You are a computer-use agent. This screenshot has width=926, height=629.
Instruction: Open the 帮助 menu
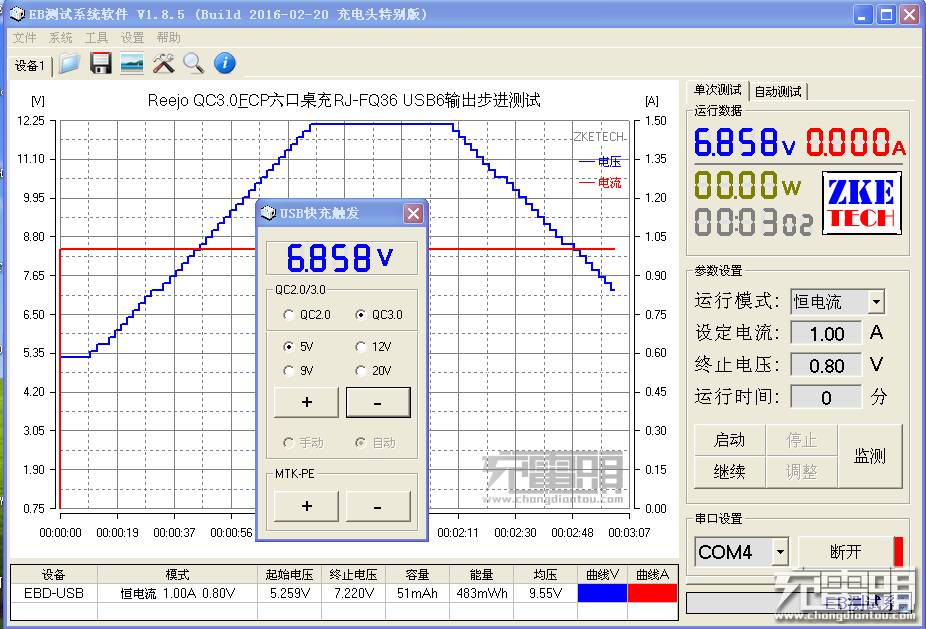click(168, 38)
